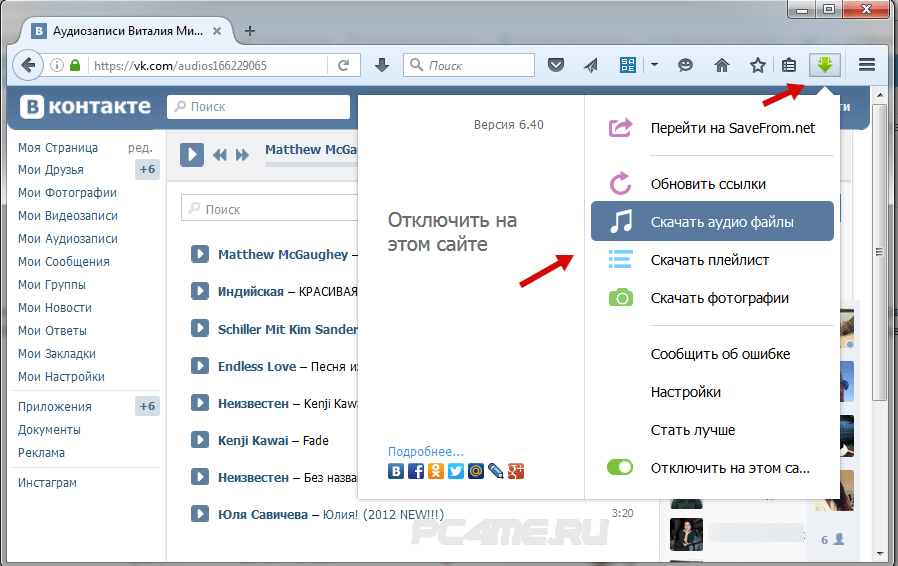Screen dimensions: 898x566
Task: Play the Юля Савичева track
Action: 200,514
